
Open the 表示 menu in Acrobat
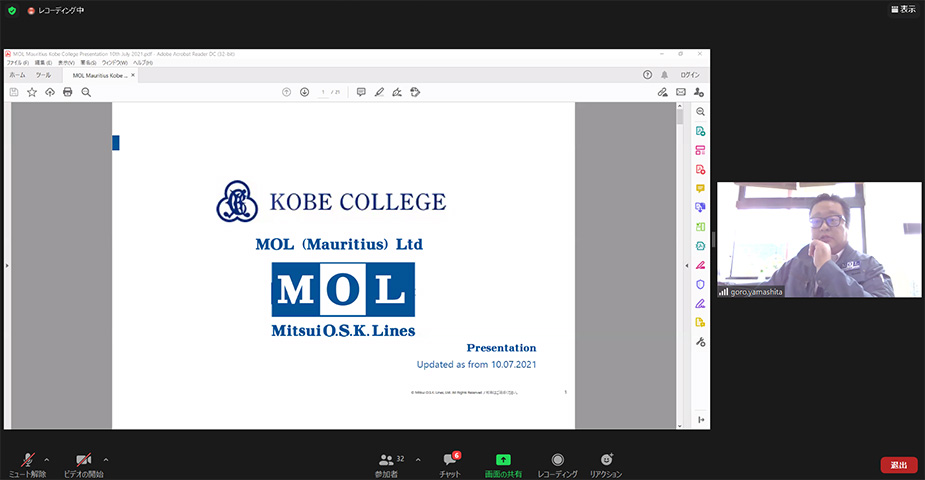click(x=66, y=63)
